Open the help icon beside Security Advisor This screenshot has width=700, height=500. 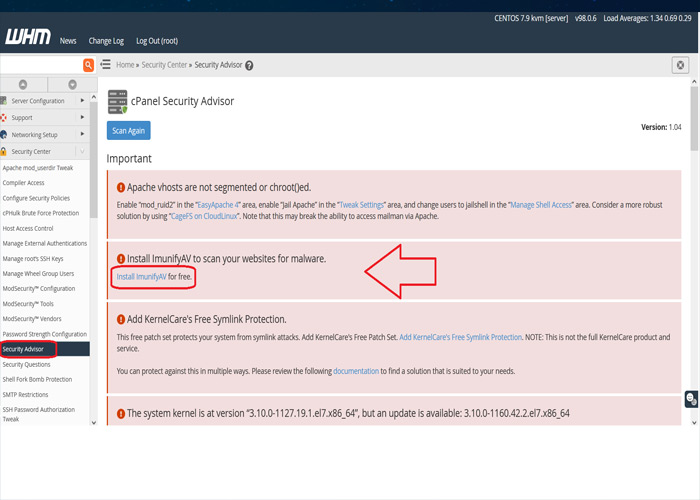tap(249, 65)
